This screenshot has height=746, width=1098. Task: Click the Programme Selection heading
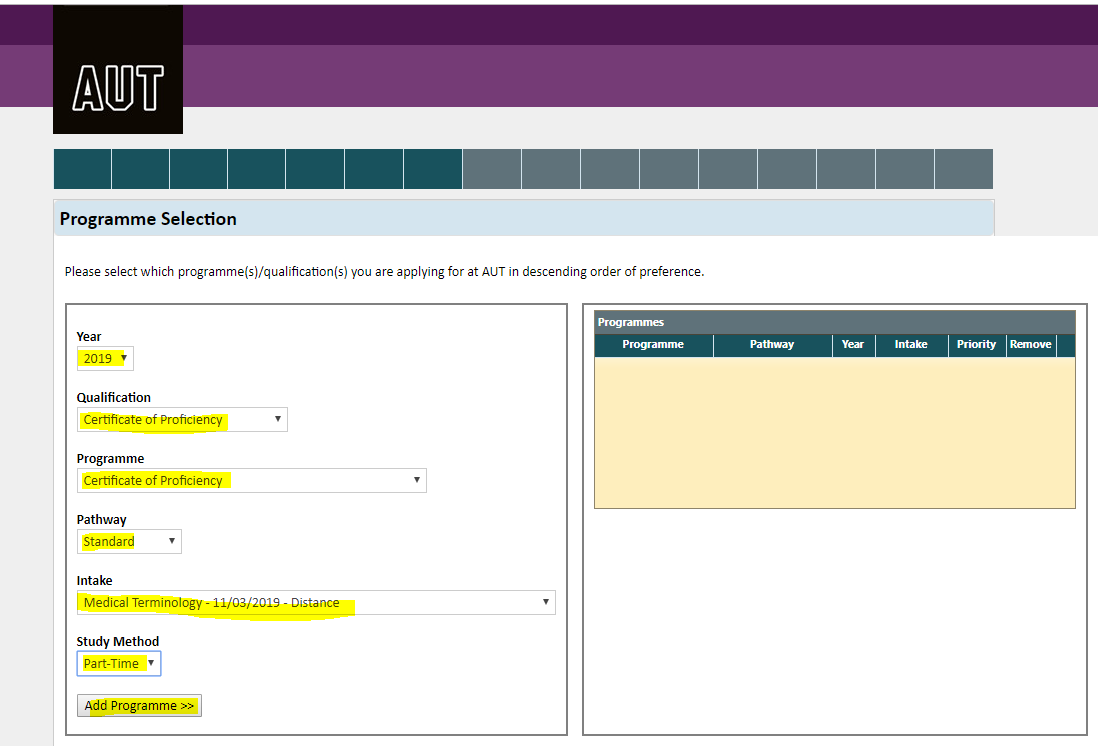tap(148, 219)
